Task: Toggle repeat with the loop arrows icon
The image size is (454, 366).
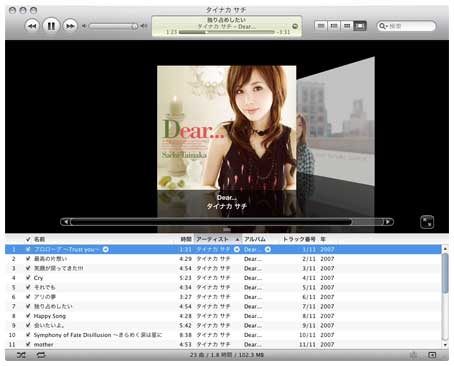Action: pyautogui.click(x=41, y=355)
